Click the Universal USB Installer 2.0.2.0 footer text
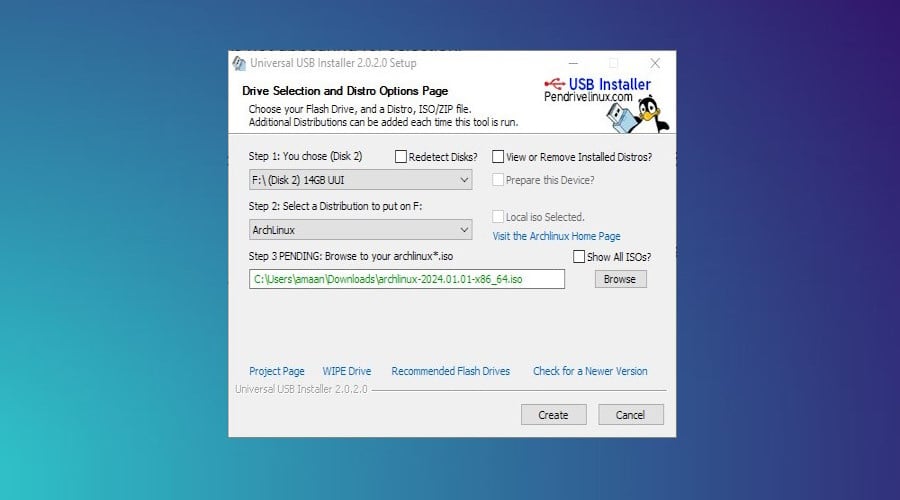 pos(301,389)
